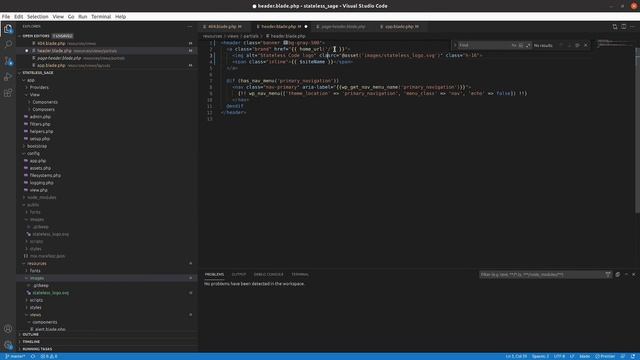Go to previous match in Find widget
The image size is (640, 360).
561,45
